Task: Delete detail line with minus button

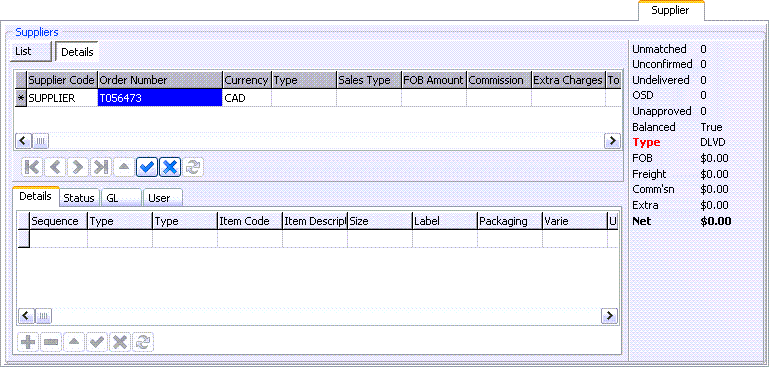Action: point(51,342)
